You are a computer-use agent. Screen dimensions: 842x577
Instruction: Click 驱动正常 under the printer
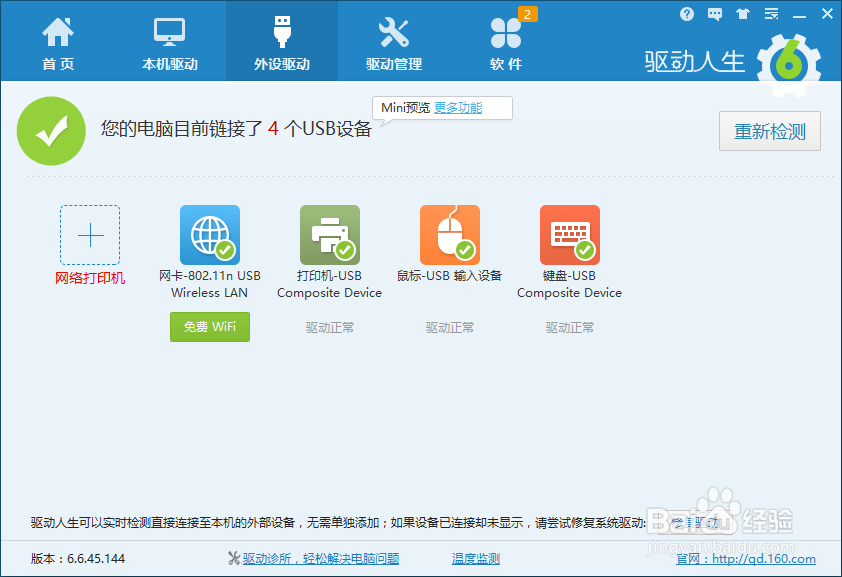330,327
